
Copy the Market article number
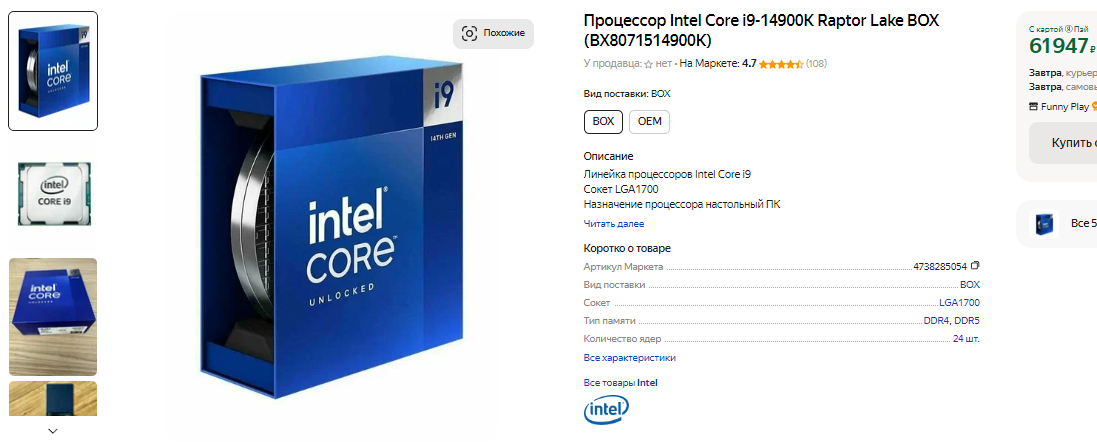(x=975, y=266)
